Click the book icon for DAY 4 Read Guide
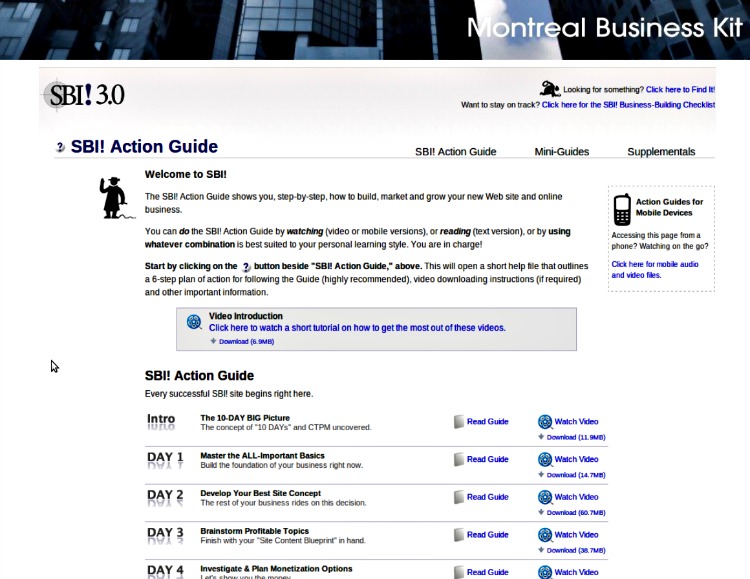The height and width of the screenshot is (579, 750). click(x=459, y=572)
